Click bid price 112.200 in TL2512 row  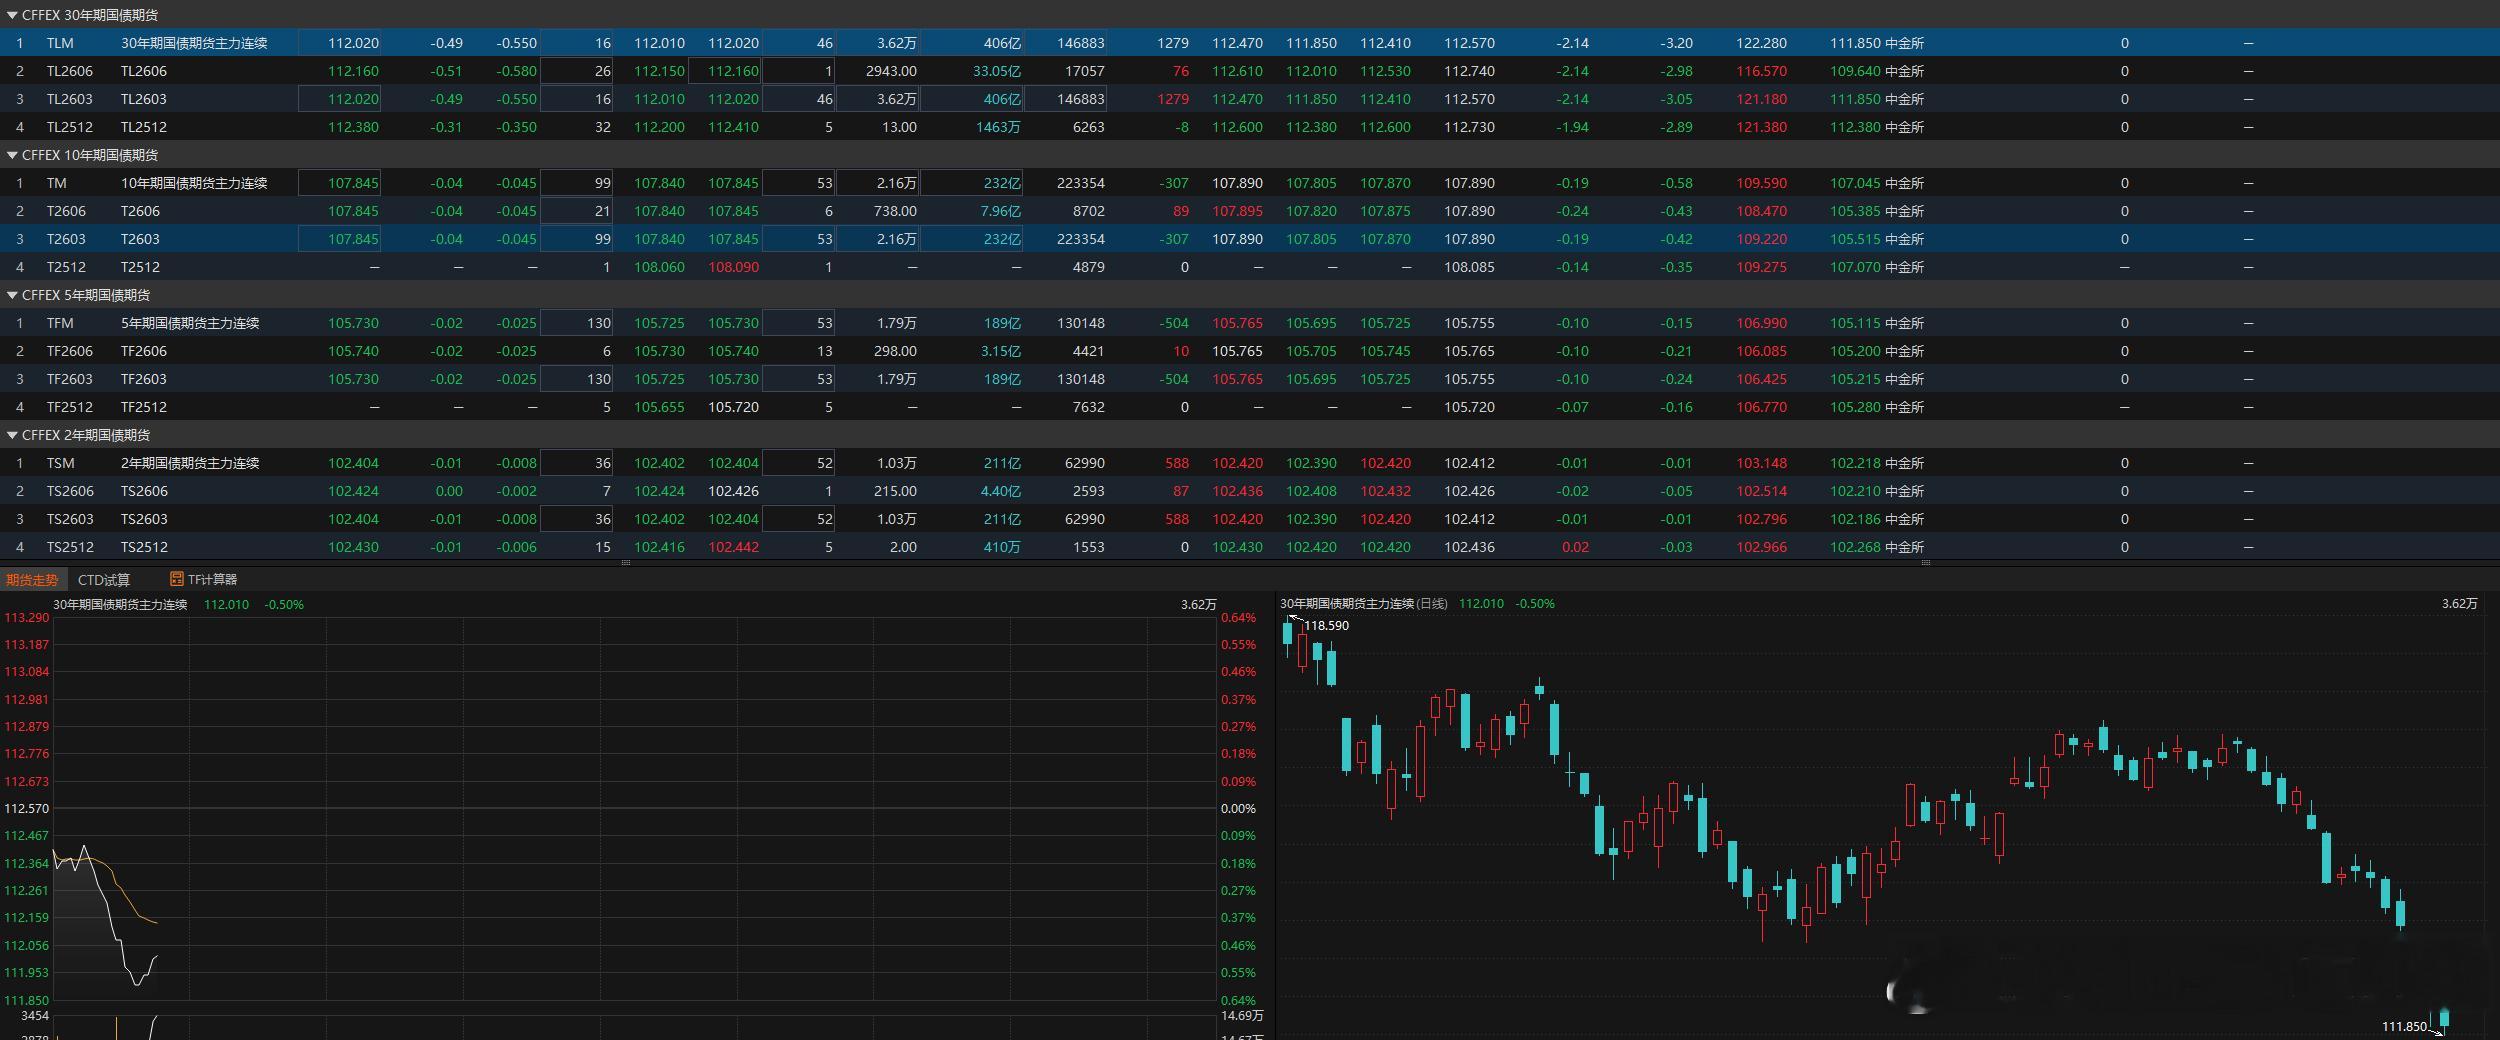pos(659,127)
